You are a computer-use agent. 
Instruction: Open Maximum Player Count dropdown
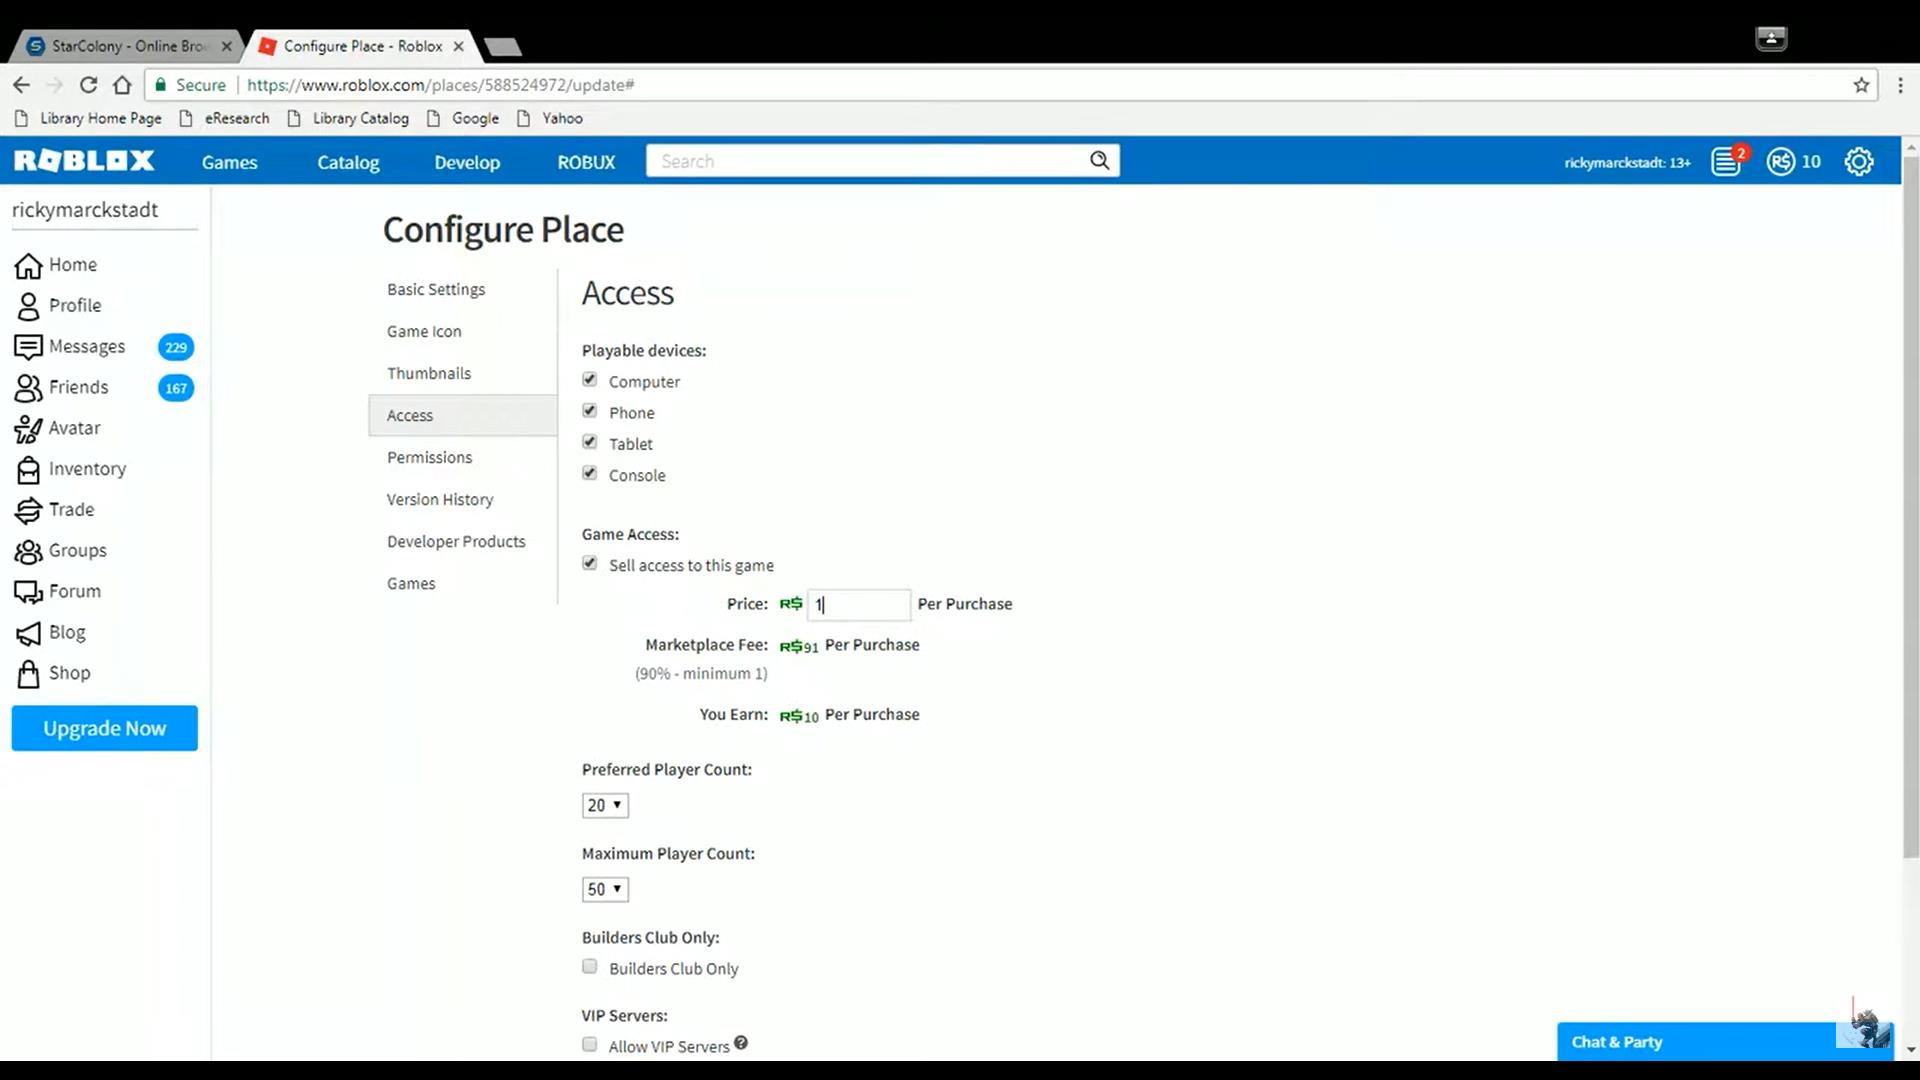(x=605, y=889)
